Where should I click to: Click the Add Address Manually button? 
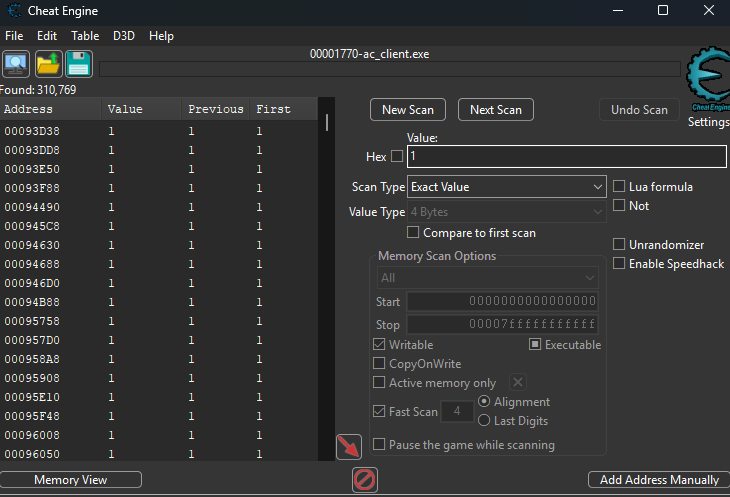pyautogui.click(x=658, y=480)
